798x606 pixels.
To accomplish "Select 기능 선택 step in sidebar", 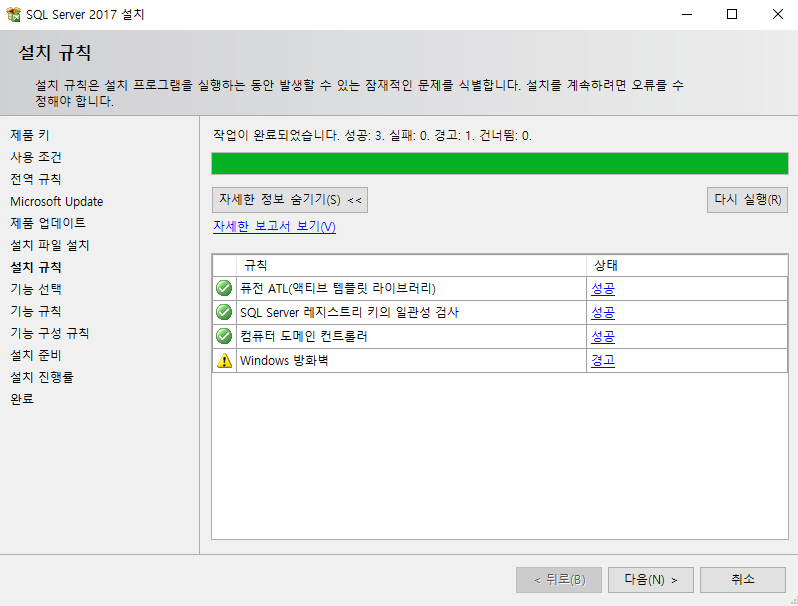I will (36, 289).
